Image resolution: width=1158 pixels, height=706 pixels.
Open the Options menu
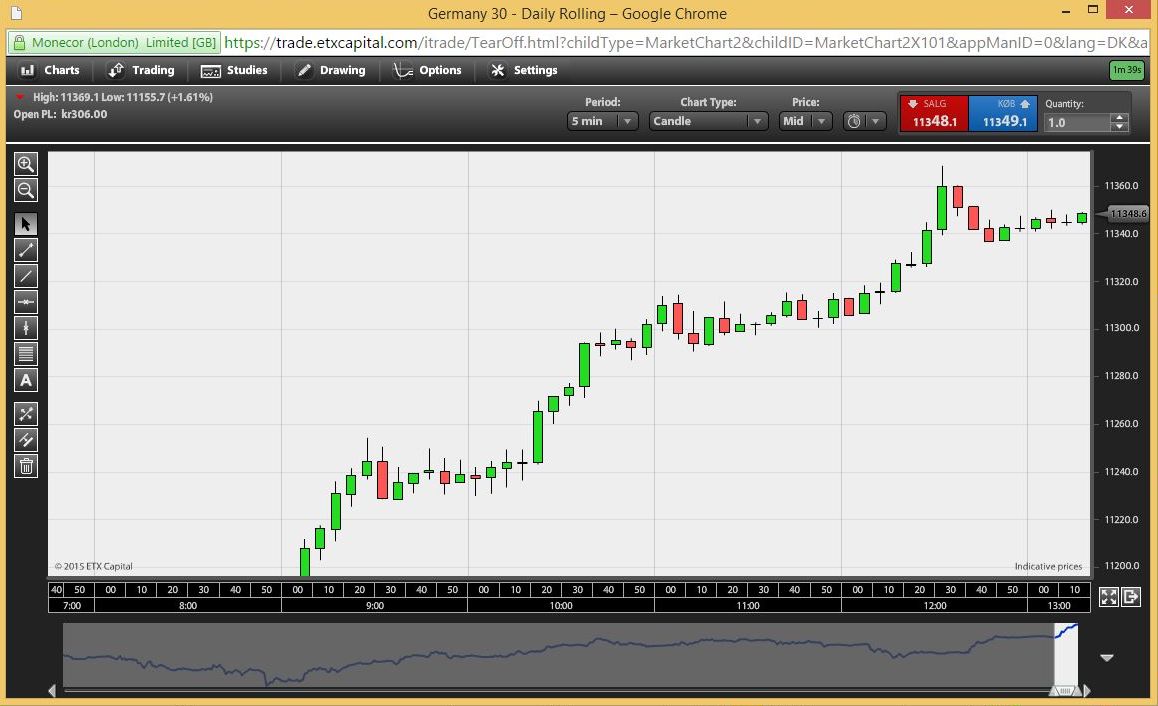(428, 70)
